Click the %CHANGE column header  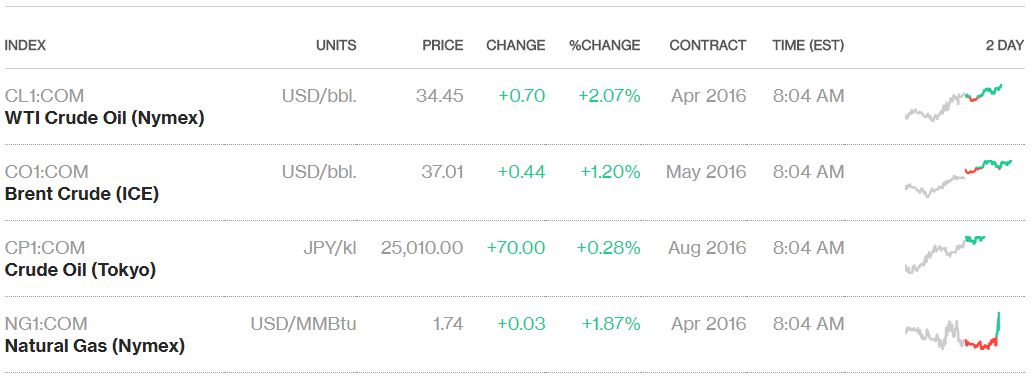click(x=605, y=46)
